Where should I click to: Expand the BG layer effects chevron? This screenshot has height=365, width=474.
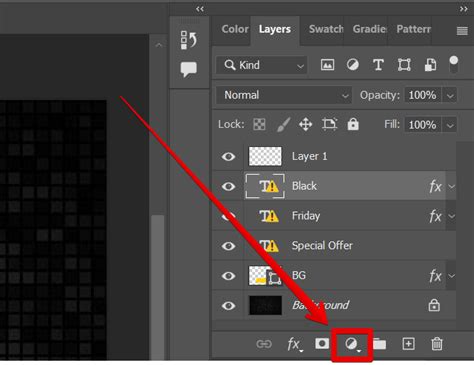coord(451,276)
